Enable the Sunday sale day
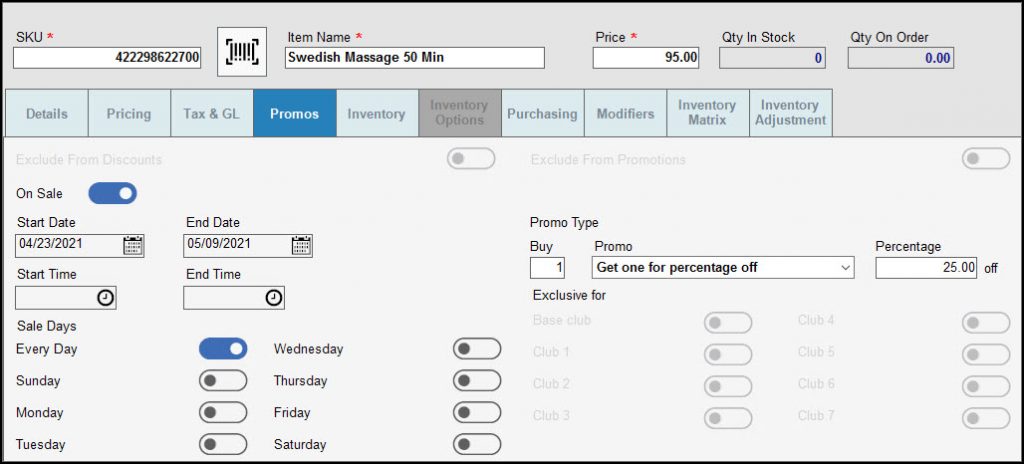1024x464 pixels. [x=223, y=380]
